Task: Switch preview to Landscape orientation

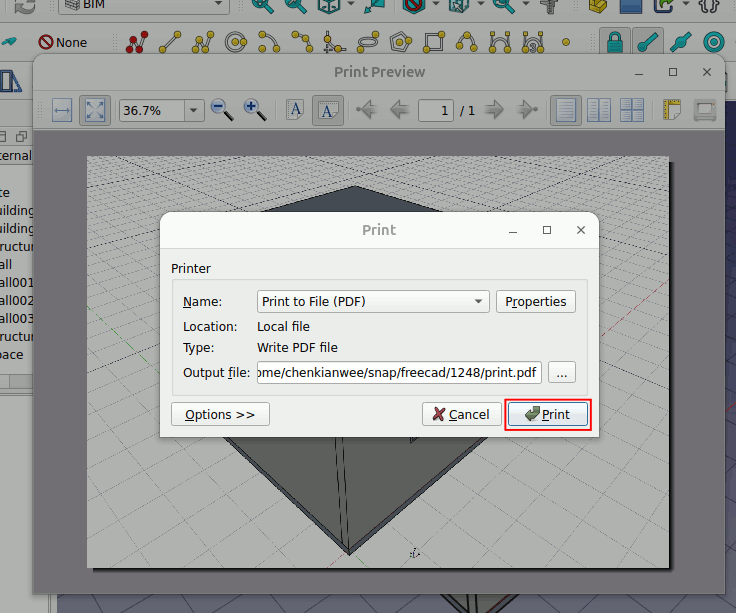Action: 327,110
